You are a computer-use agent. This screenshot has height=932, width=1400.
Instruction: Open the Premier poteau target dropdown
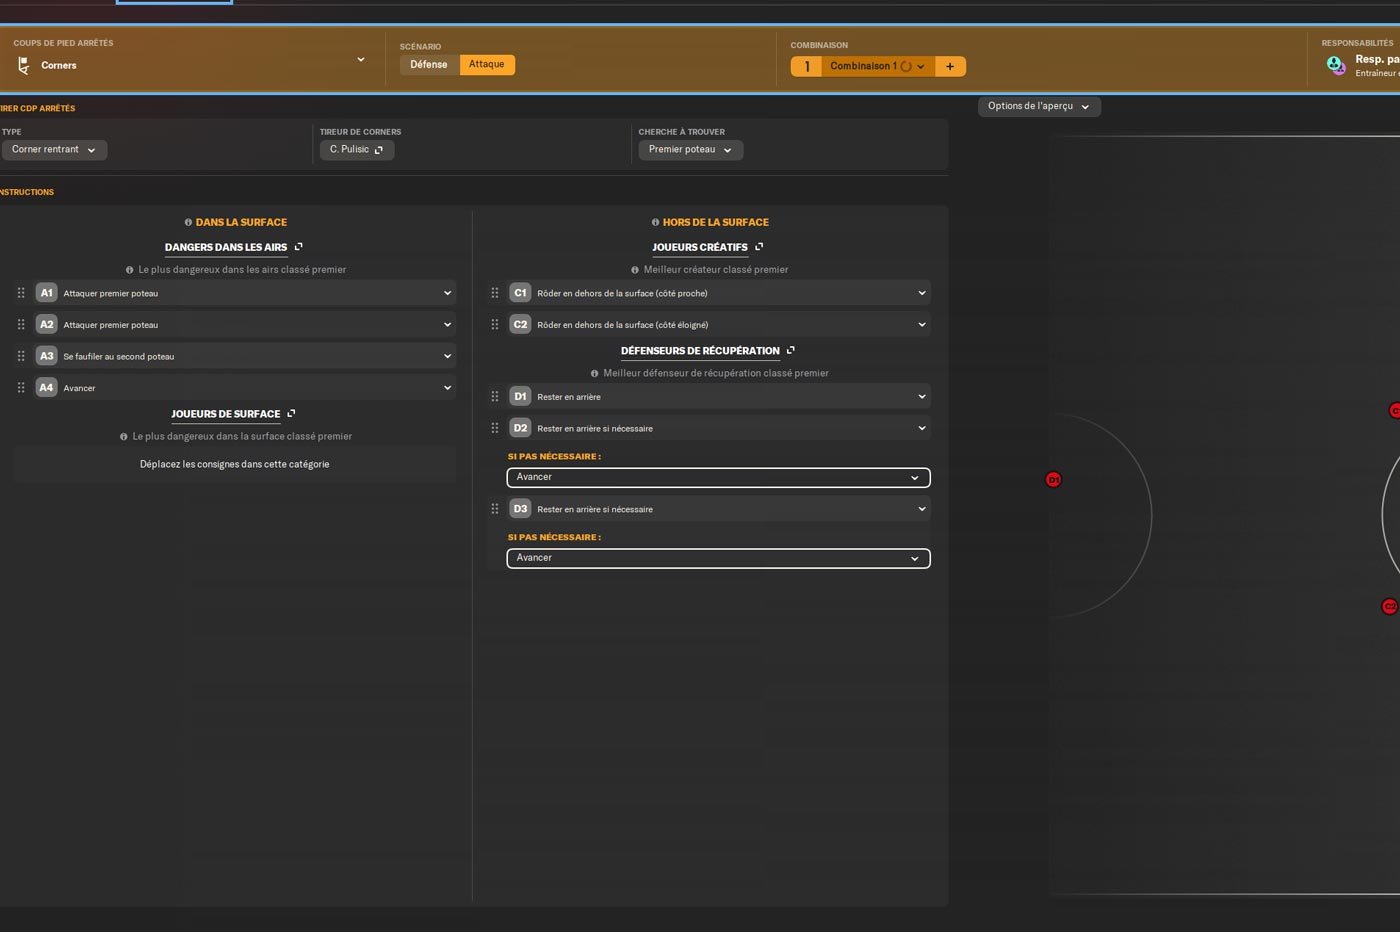click(691, 150)
